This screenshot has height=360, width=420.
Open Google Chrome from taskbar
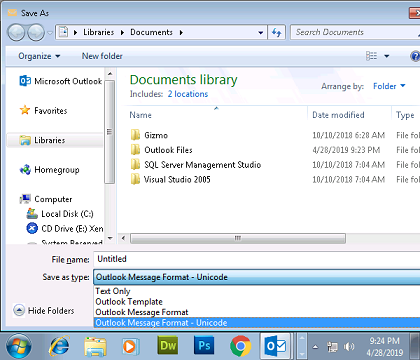tap(240, 346)
